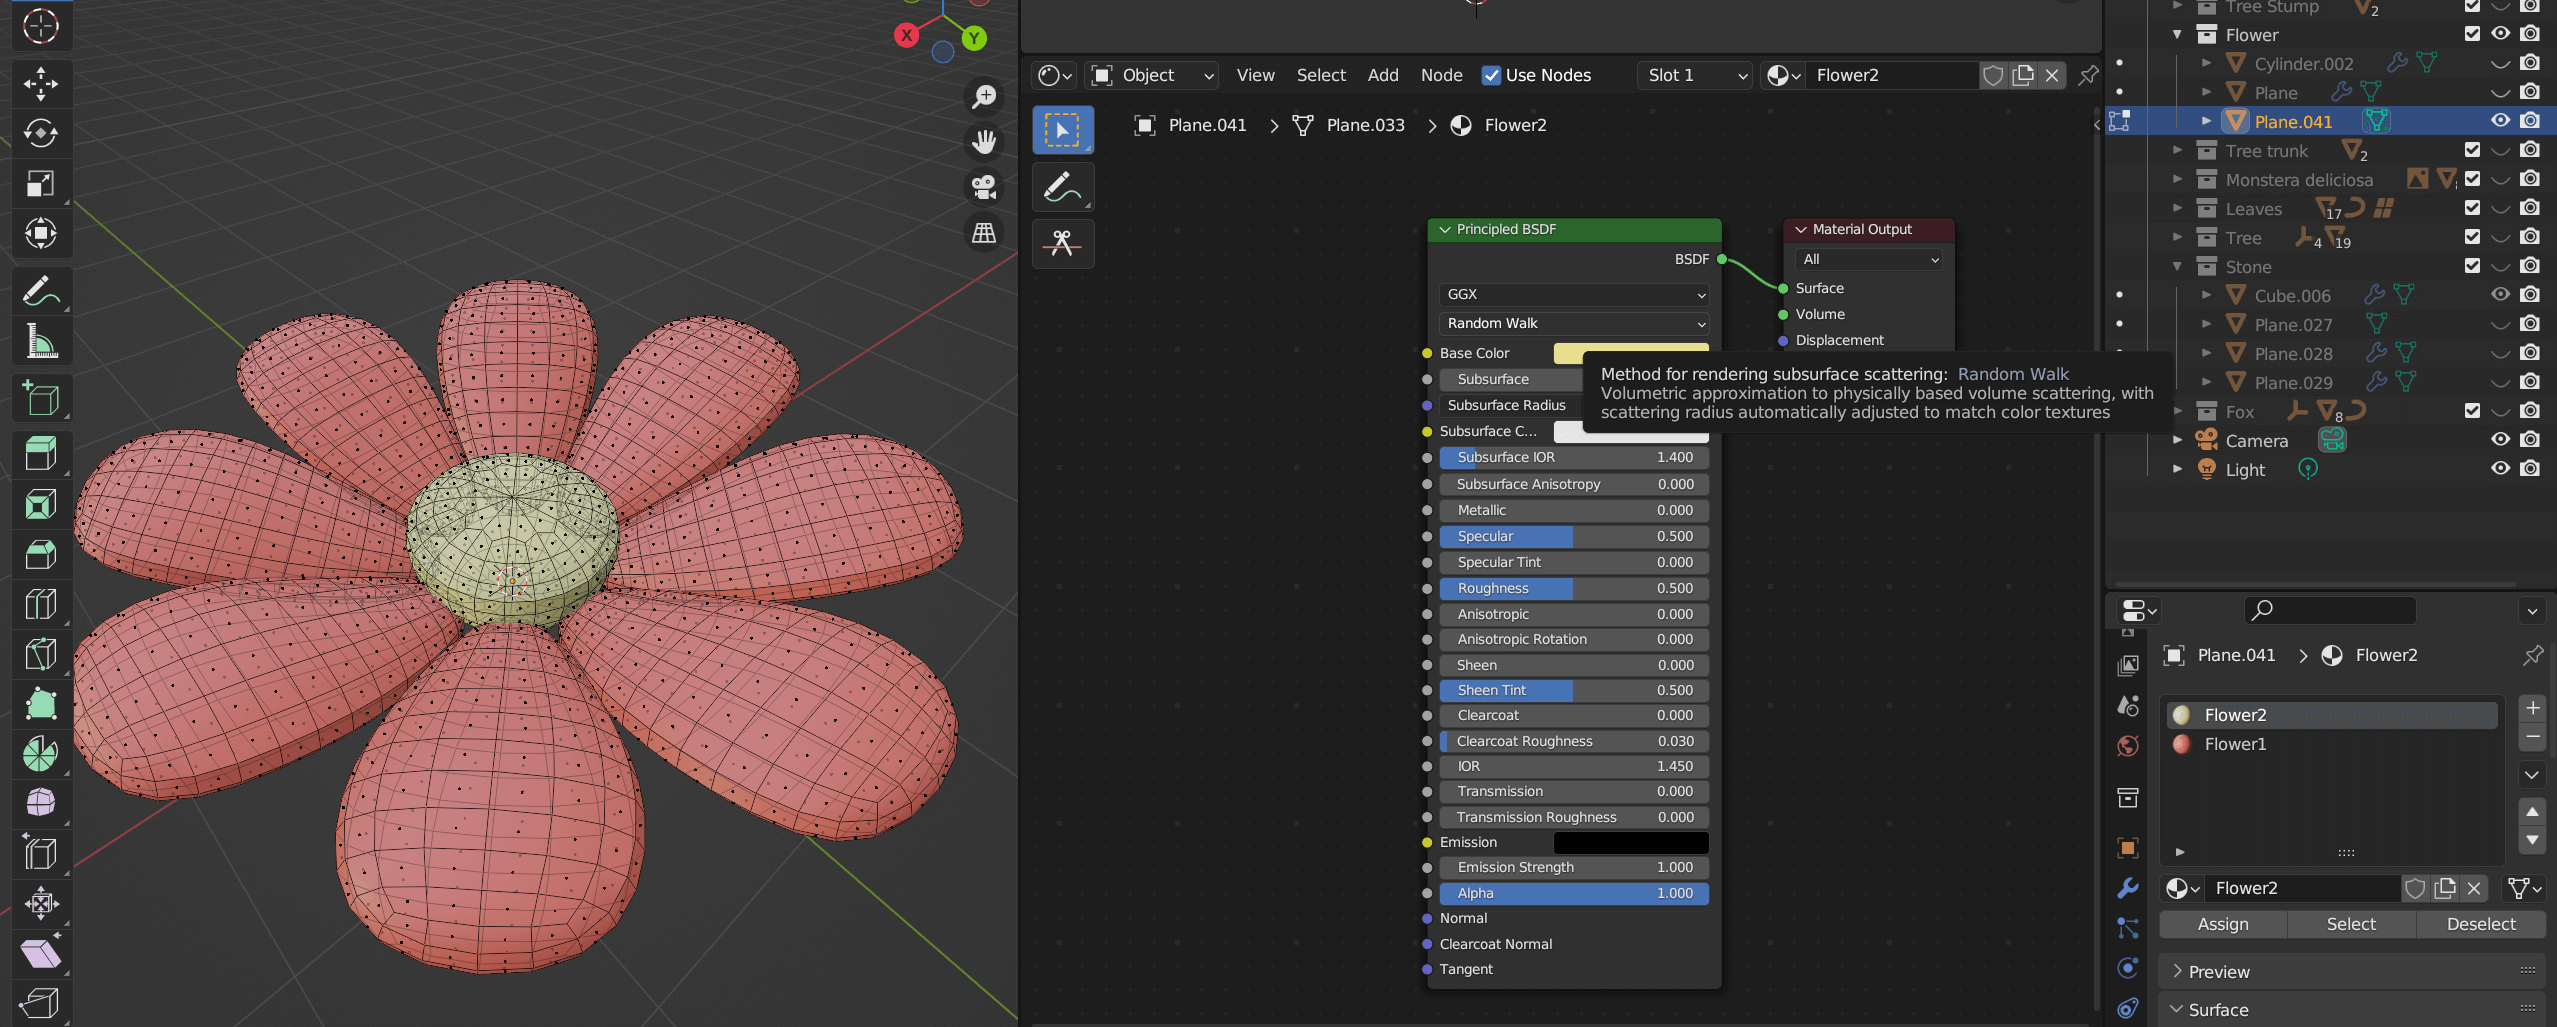Open the Object shader type dropdown

pos(1153,75)
